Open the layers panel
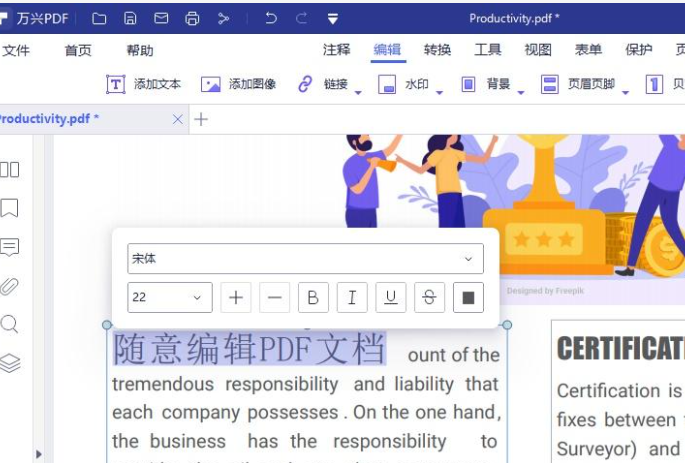Screen dimensions: 685x463 10,363
